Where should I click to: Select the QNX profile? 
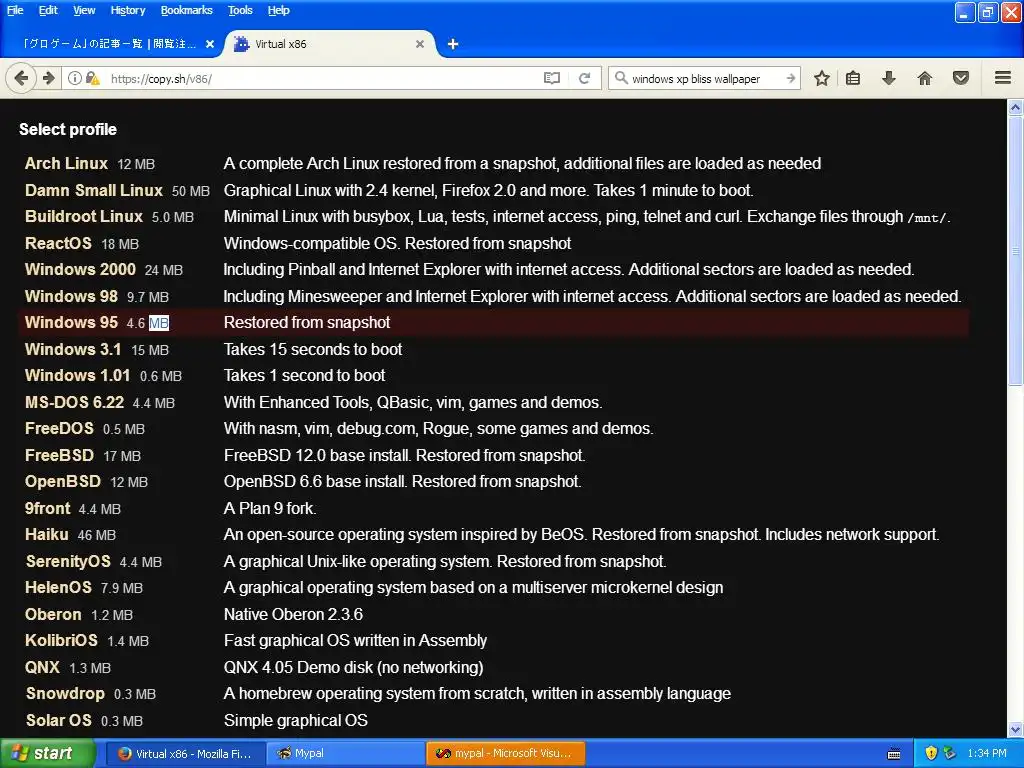point(42,667)
